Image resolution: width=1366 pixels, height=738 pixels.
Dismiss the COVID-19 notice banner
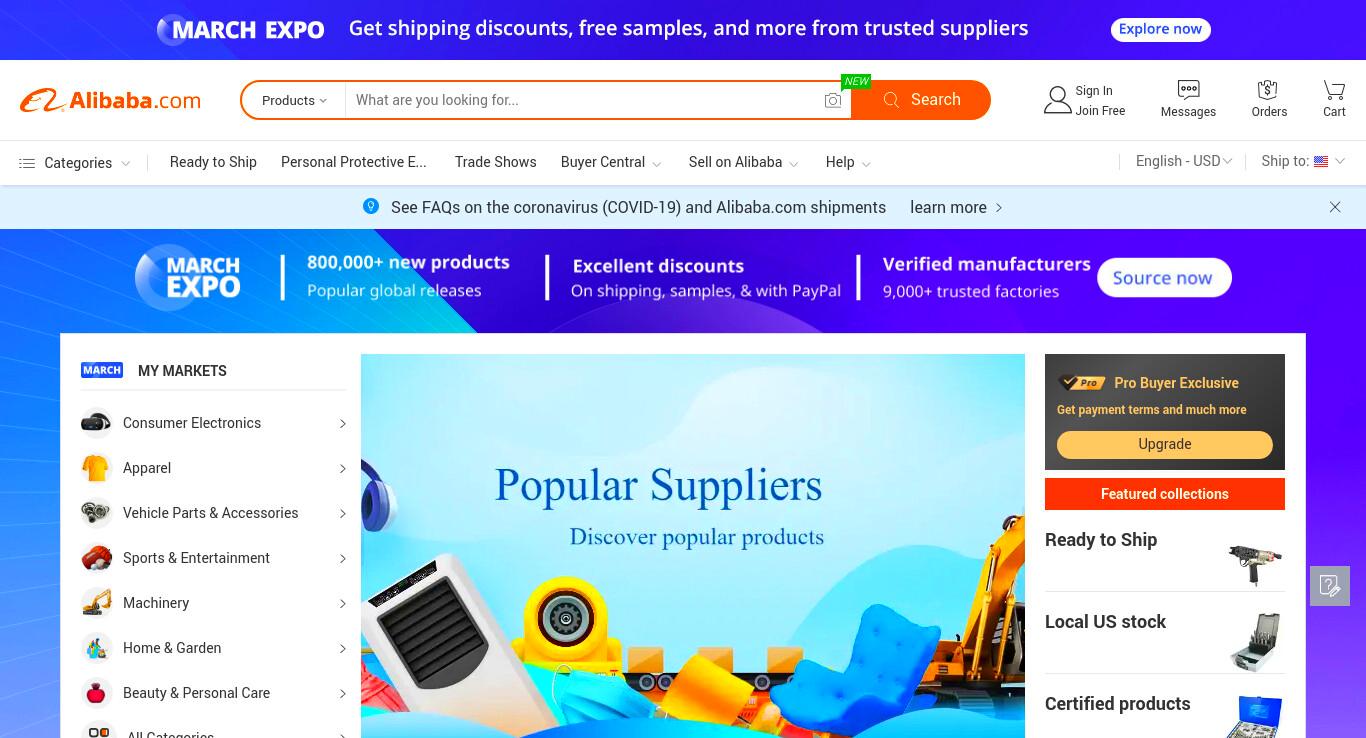tap(1335, 207)
